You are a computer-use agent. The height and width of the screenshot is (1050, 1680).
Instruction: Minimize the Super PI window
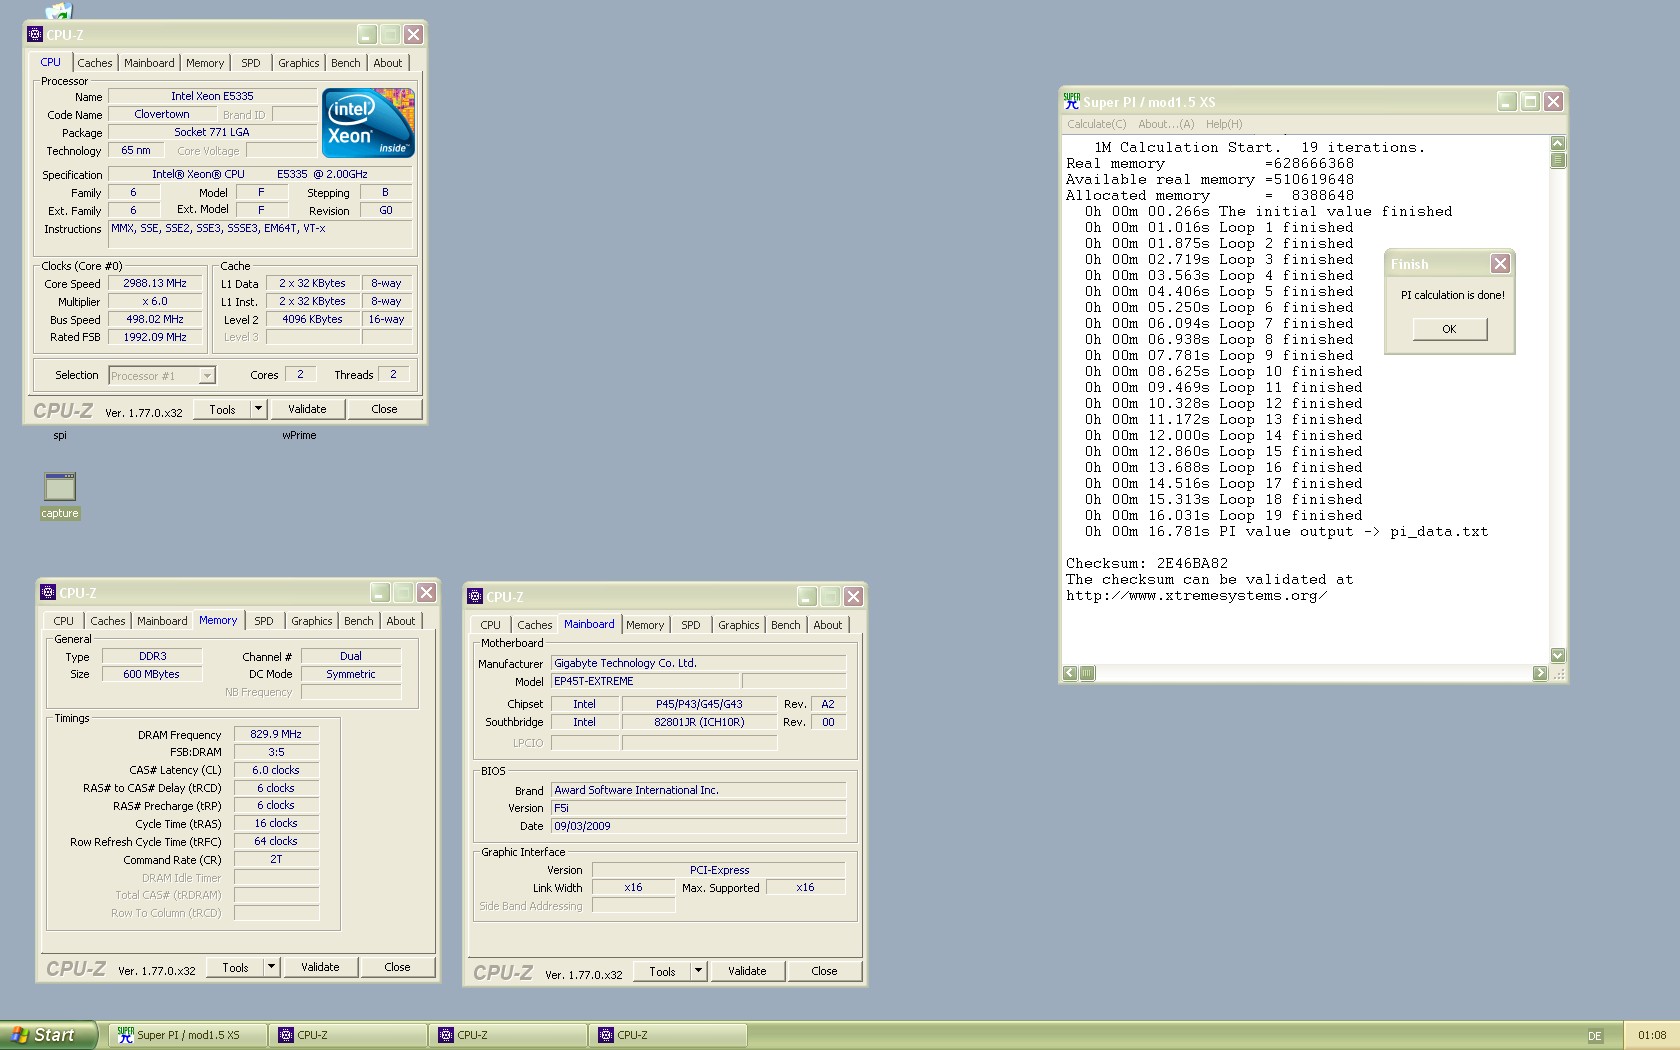[1507, 102]
